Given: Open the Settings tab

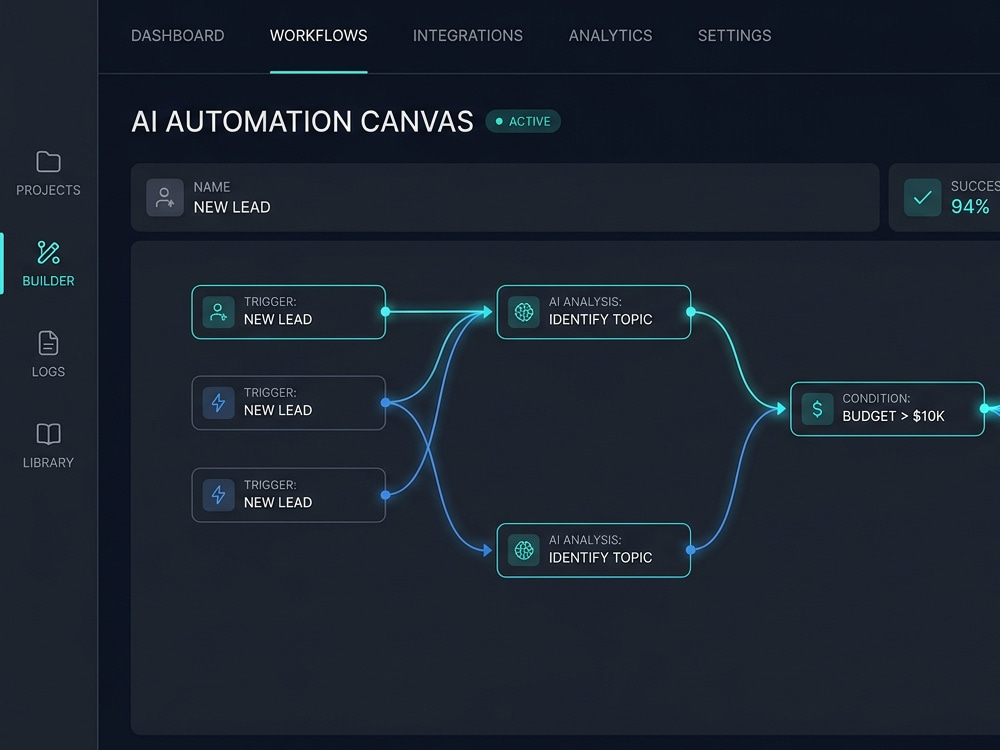Looking at the screenshot, I should tap(734, 36).
